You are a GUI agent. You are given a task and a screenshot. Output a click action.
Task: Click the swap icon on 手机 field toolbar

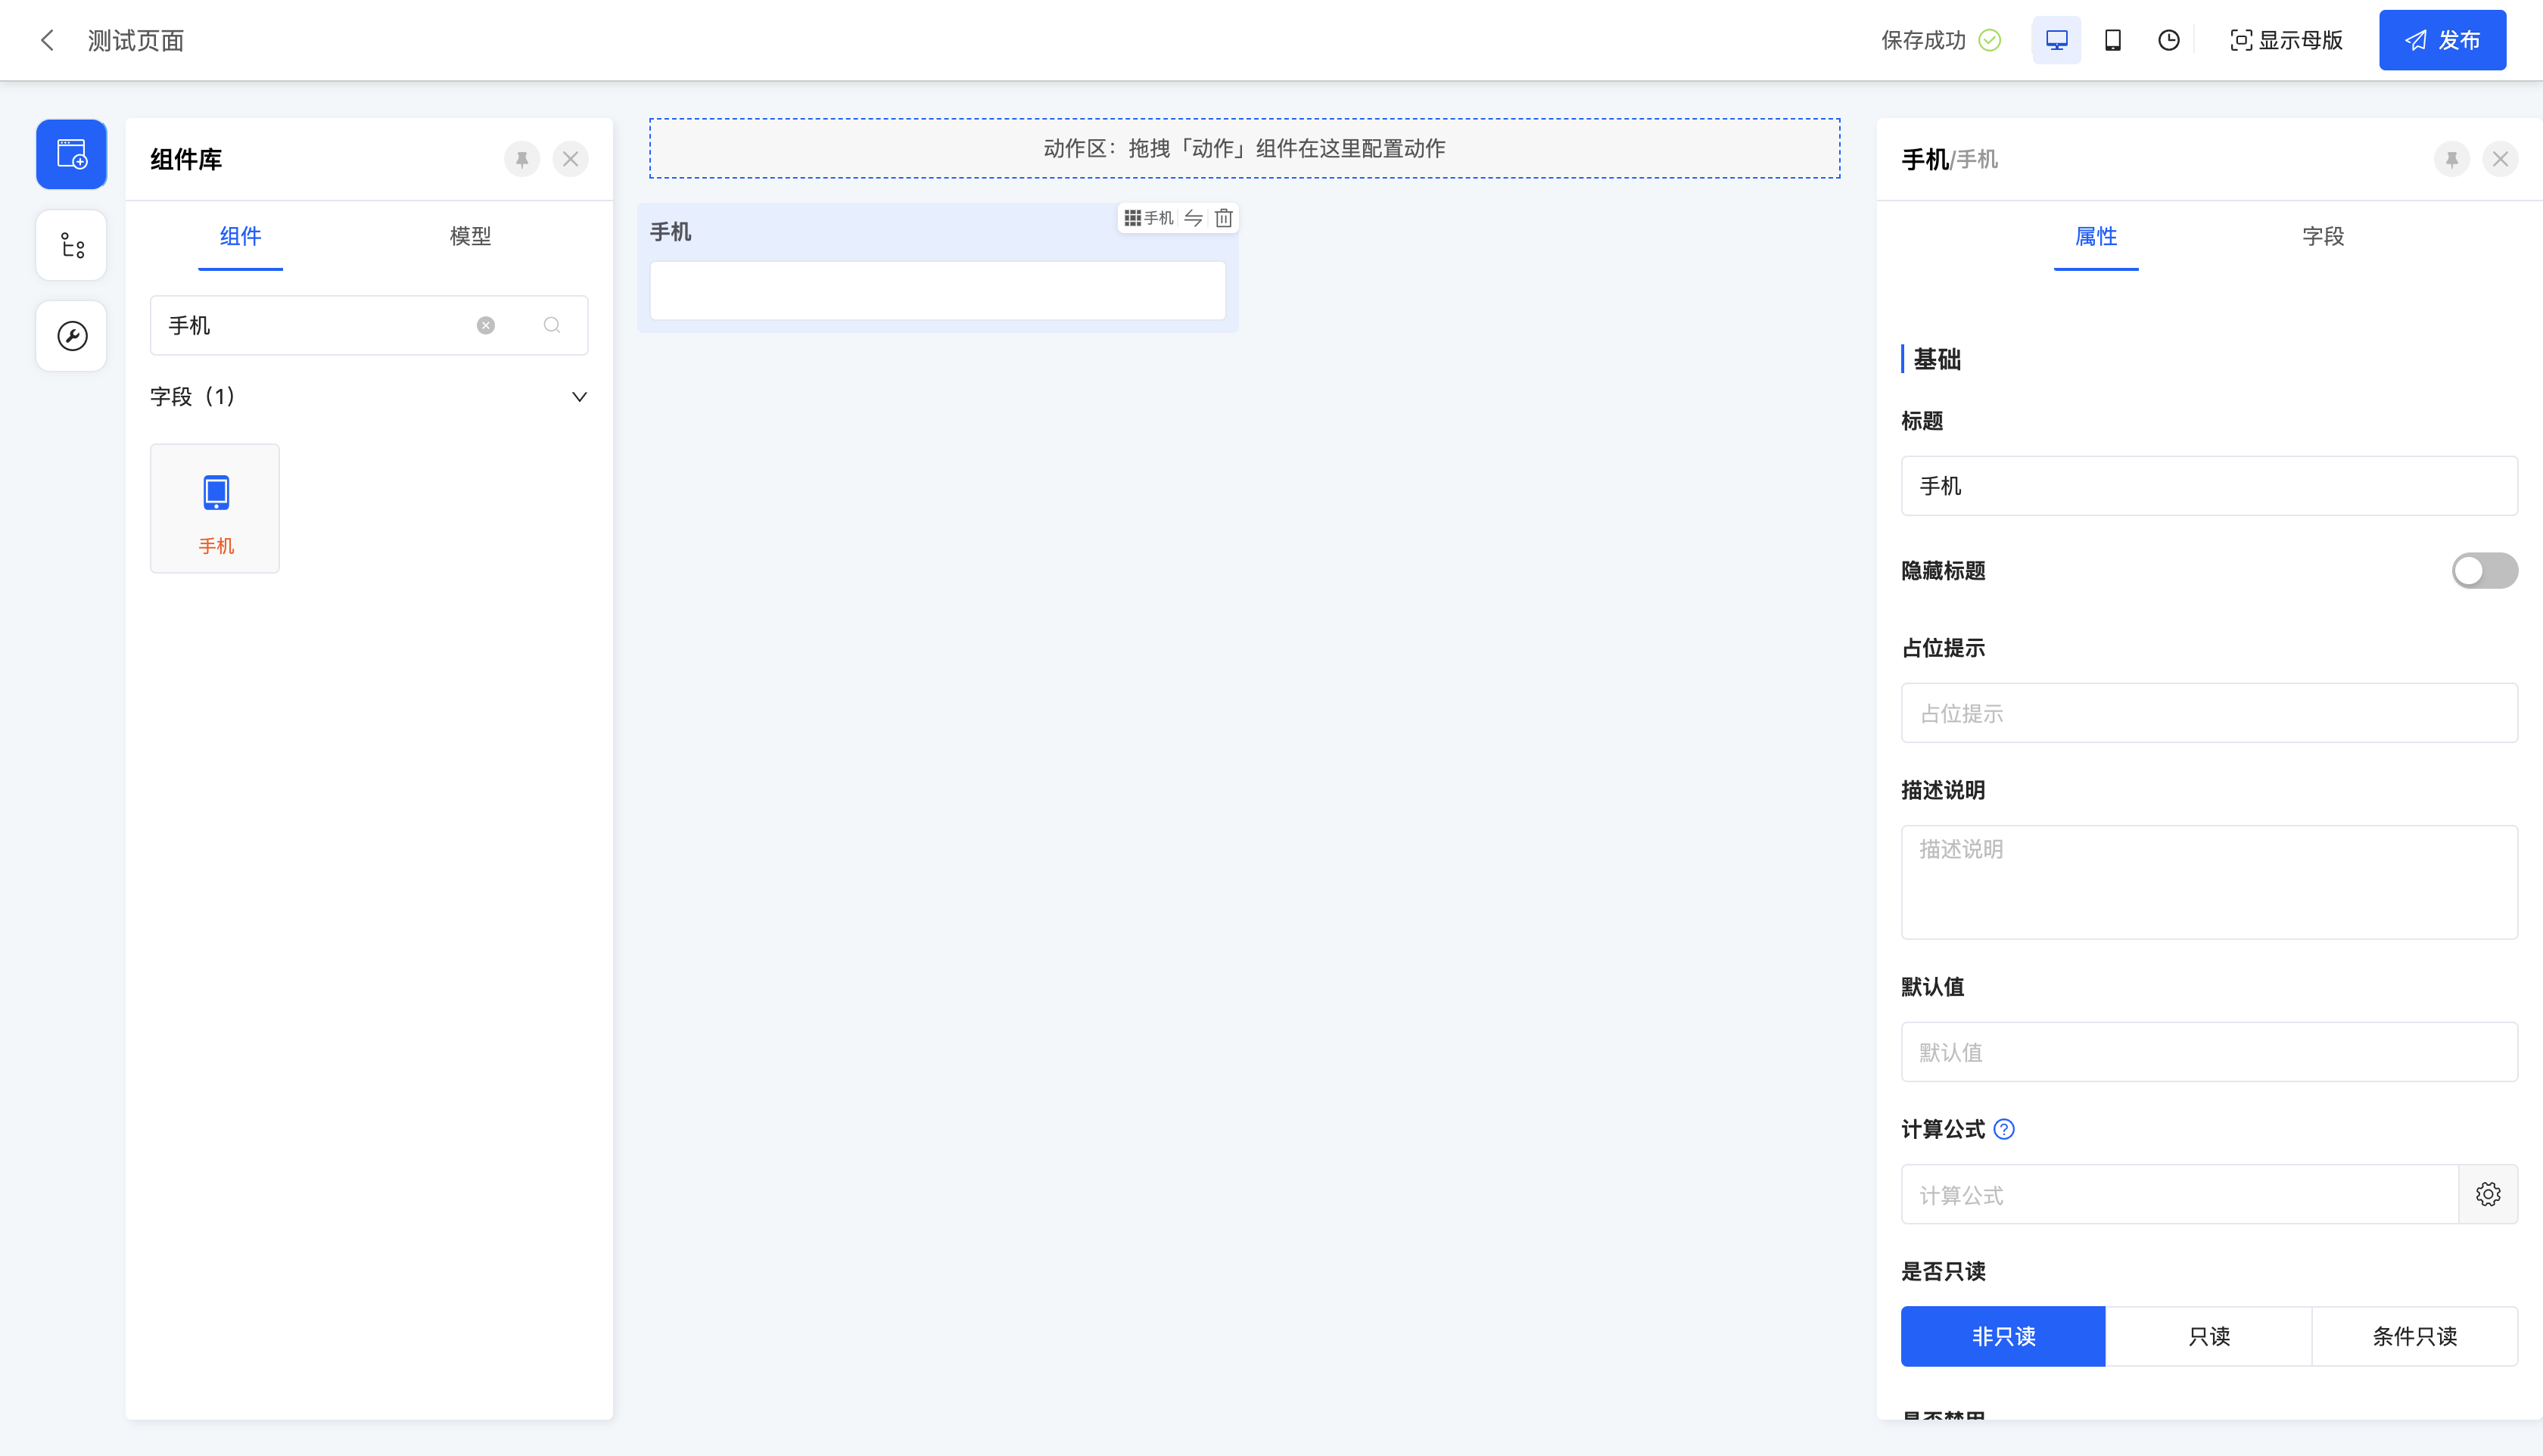(x=1194, y=218)
